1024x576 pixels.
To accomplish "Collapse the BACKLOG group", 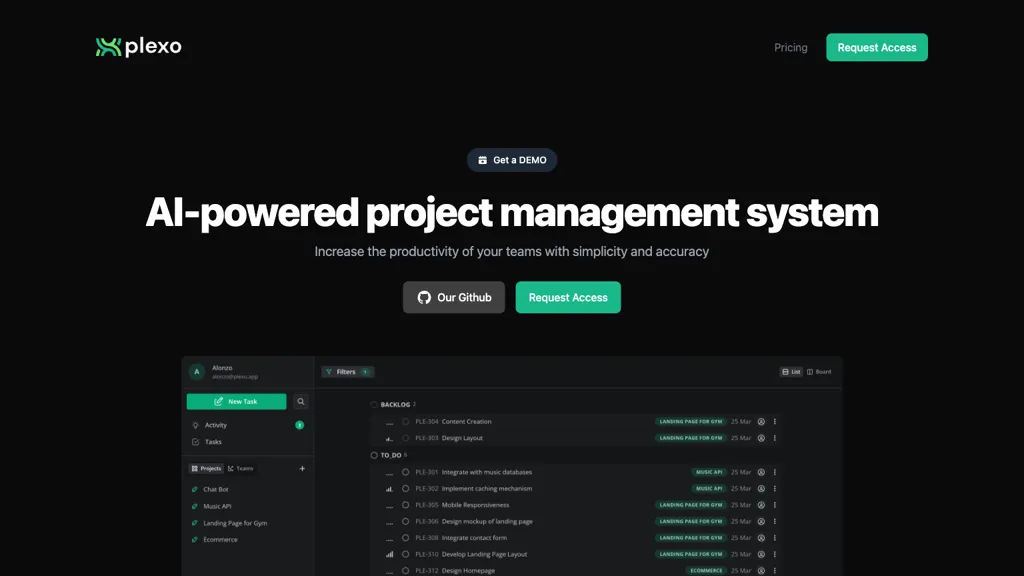I will [373, 404].
